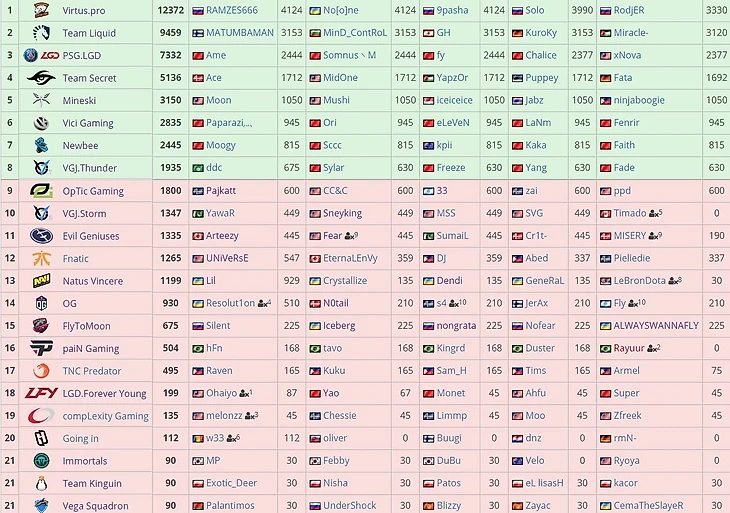Open player ALWAYSWANNAFLY's profile
The height and width of the screenshot is (513, 730).
(x=656, y=325)
